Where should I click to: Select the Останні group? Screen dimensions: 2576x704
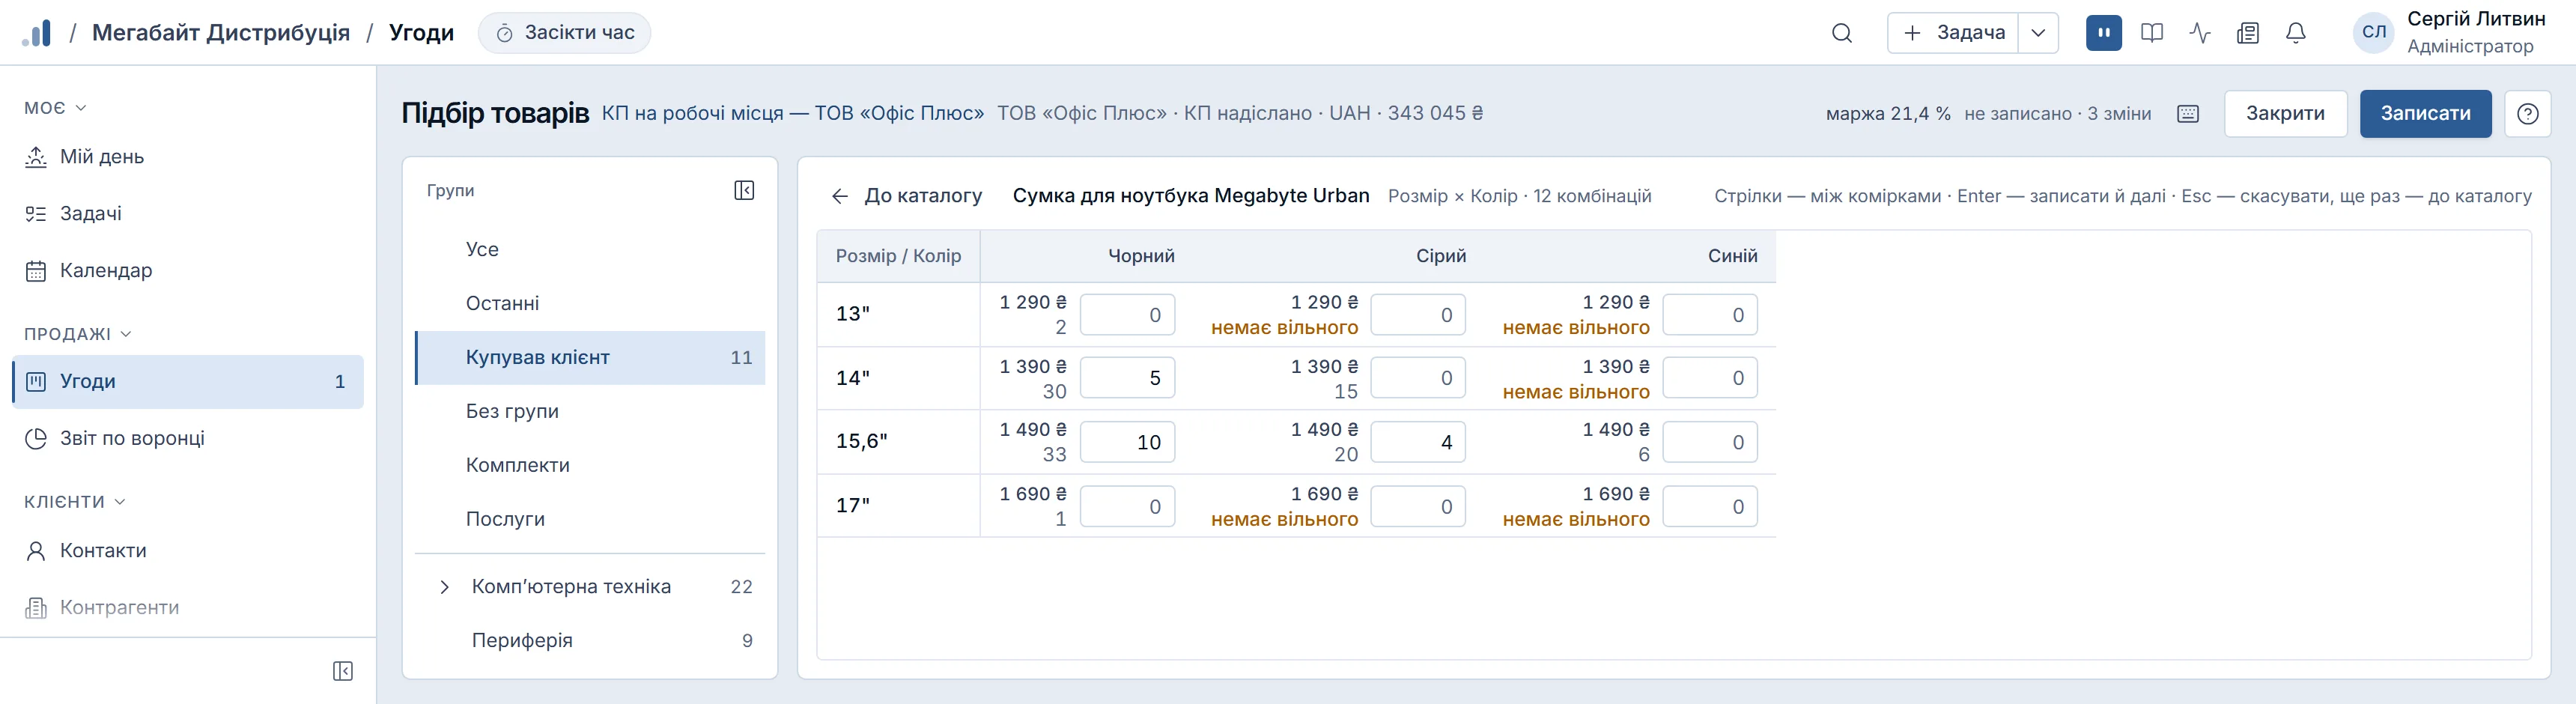coord(590,304)
